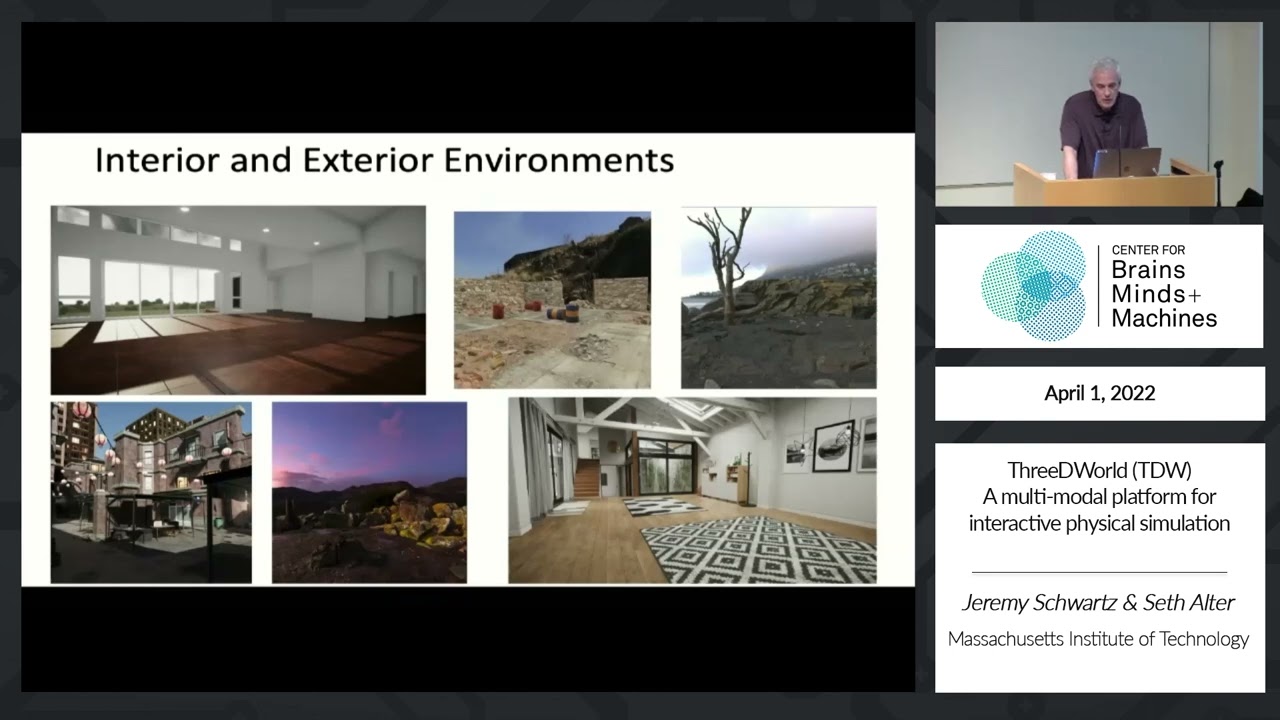Click the dead tree on rocky coast image

pos(779,298)
